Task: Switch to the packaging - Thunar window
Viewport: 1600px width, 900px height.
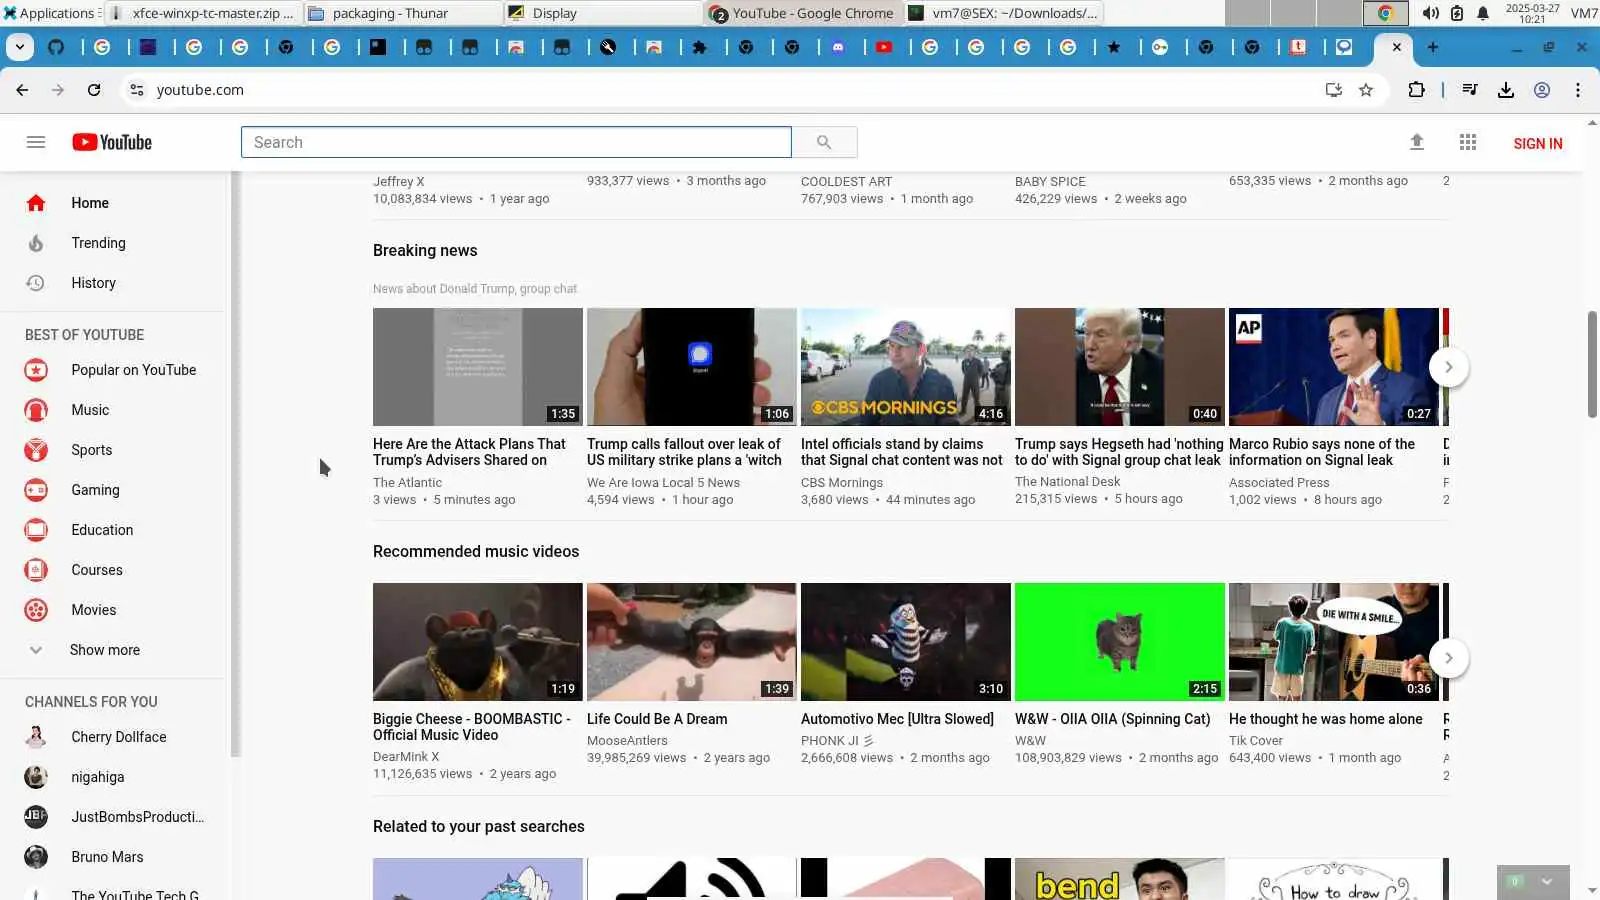Action: pos(402,13)
